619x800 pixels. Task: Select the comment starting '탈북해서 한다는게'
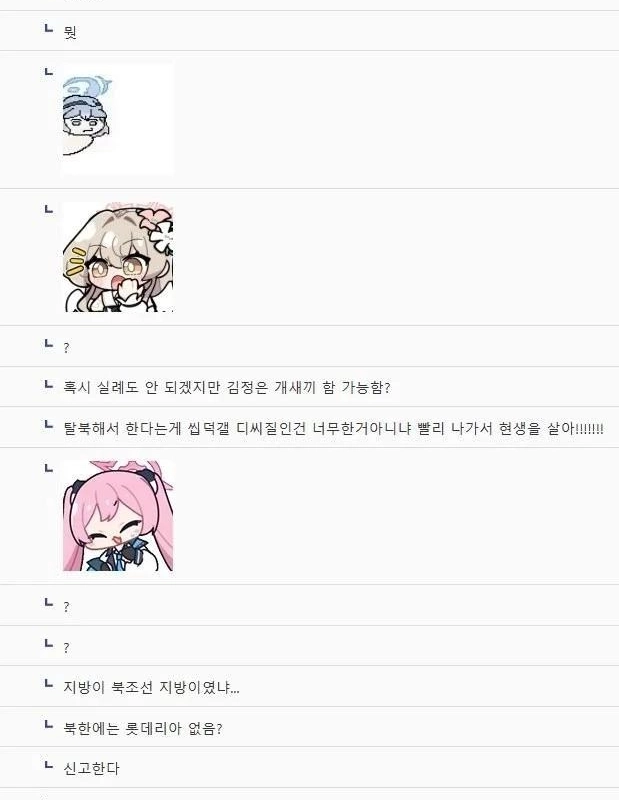[333, 428]
